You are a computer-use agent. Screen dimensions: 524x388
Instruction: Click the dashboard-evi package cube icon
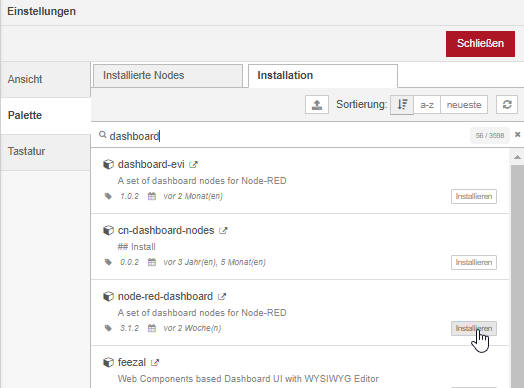click(108, 164)
